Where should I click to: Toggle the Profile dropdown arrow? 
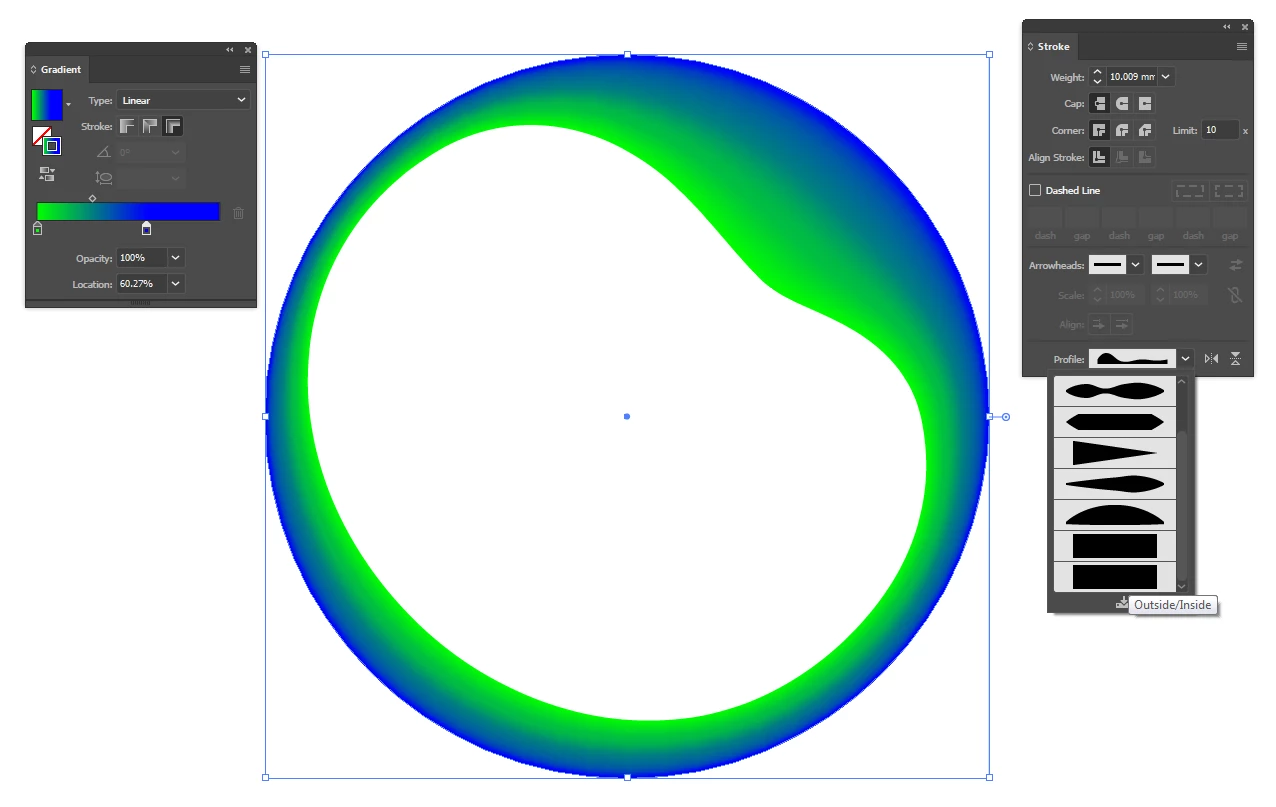[x=1186, y=358]
